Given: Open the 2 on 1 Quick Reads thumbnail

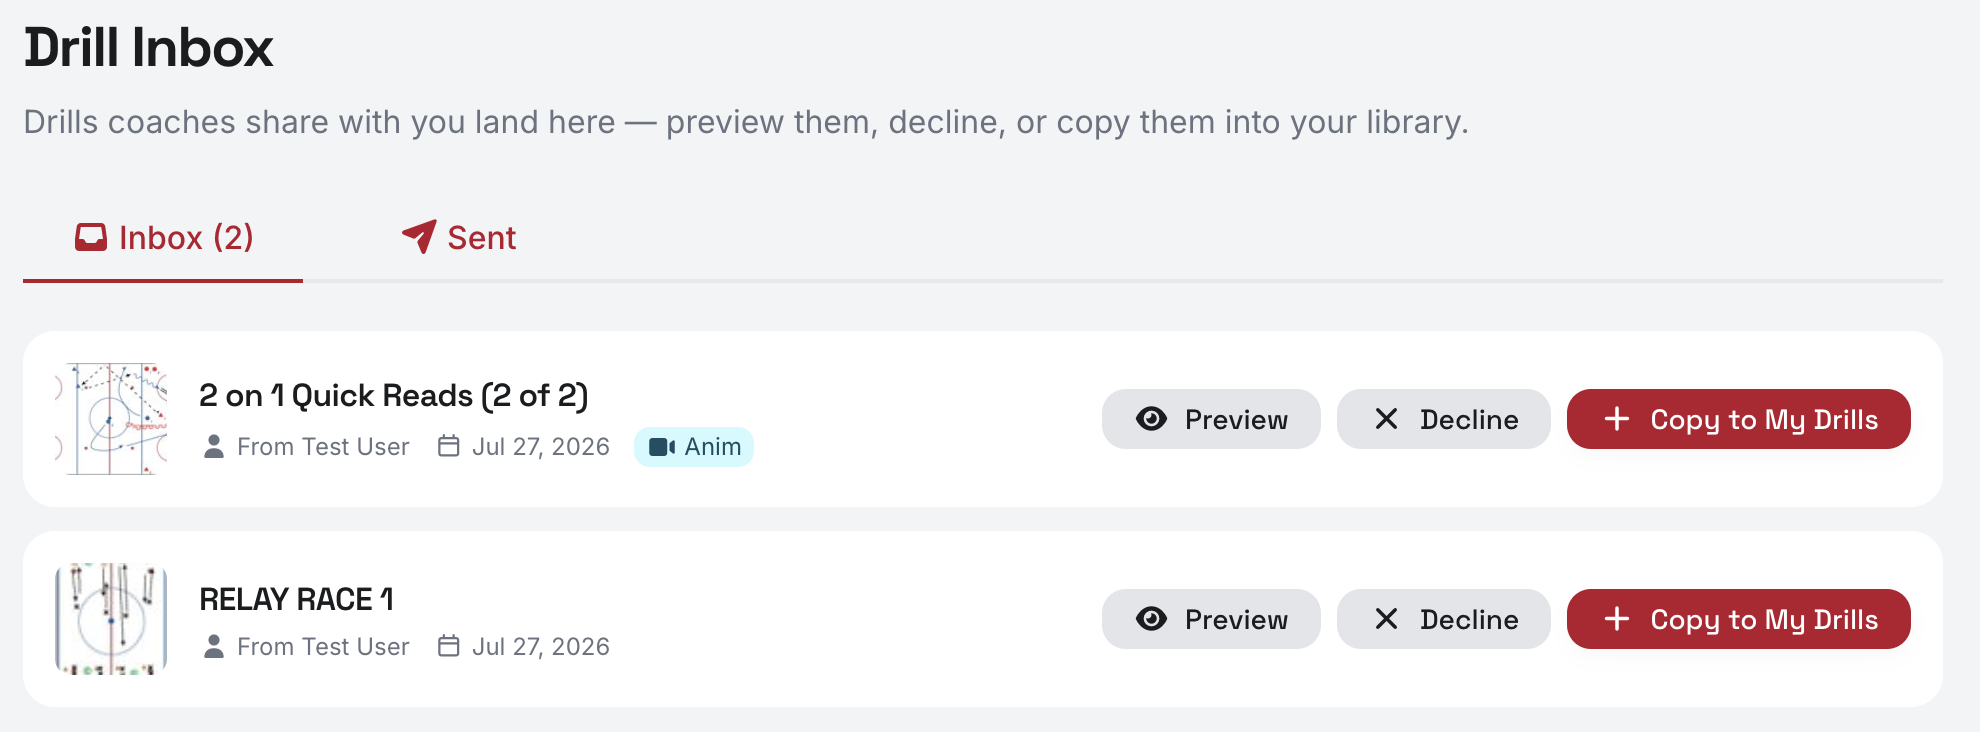Looking at the screenshot, I should tap(111, 419).
